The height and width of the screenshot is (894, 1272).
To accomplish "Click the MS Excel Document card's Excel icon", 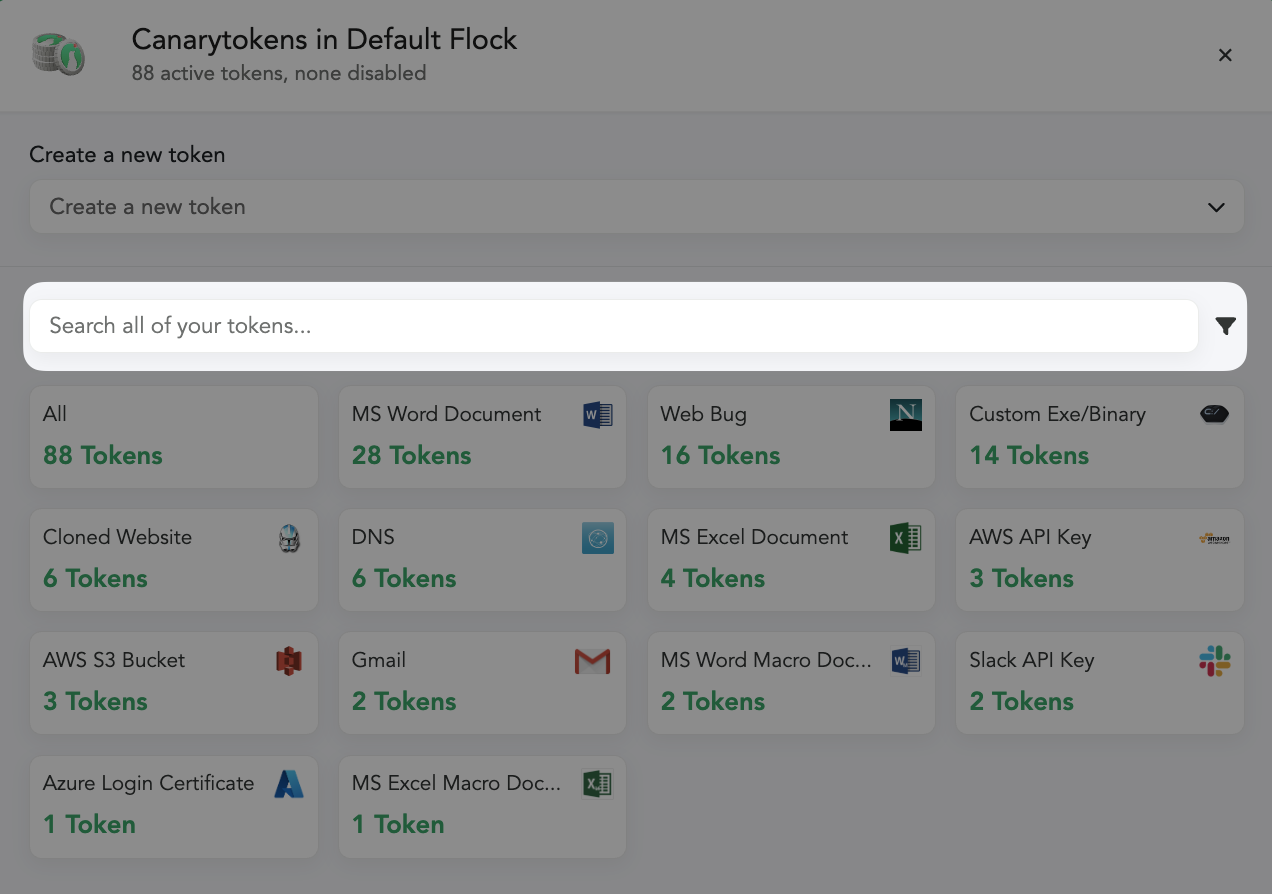I will point(905,538).
